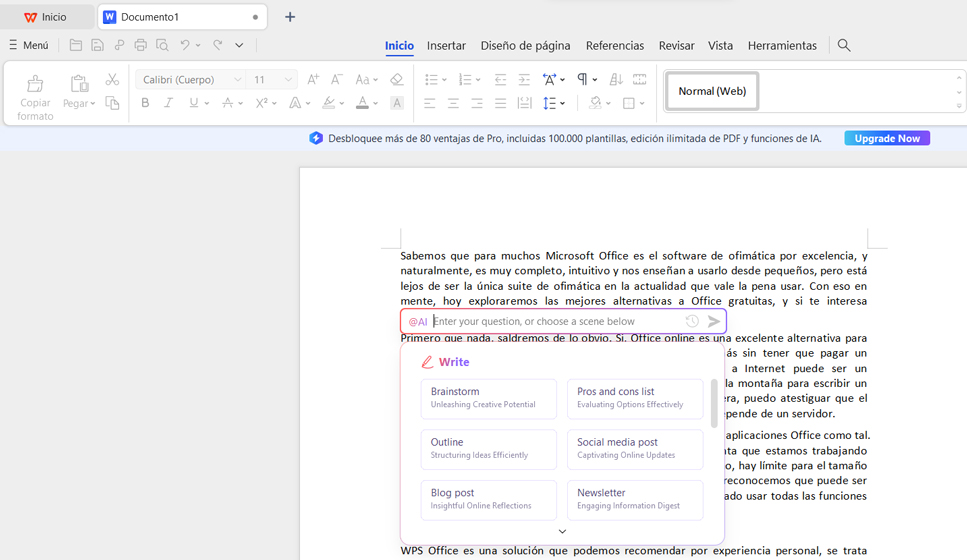This screenshot has height=560, width=967.
Task: Increase font size with A+ icon
Action: (x=313, y=80)
